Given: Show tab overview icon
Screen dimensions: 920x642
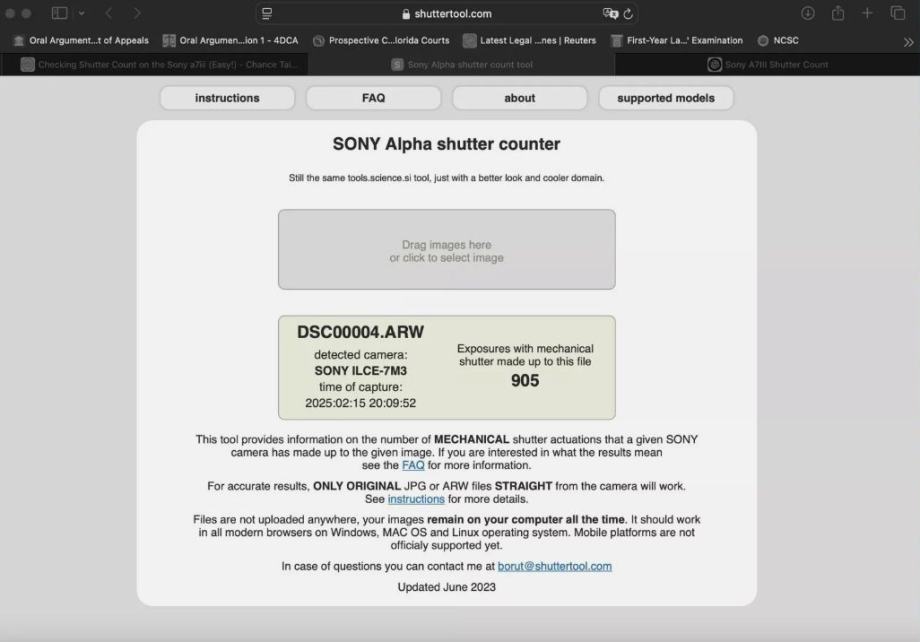Looking at the screenshot, I should 898,13.
